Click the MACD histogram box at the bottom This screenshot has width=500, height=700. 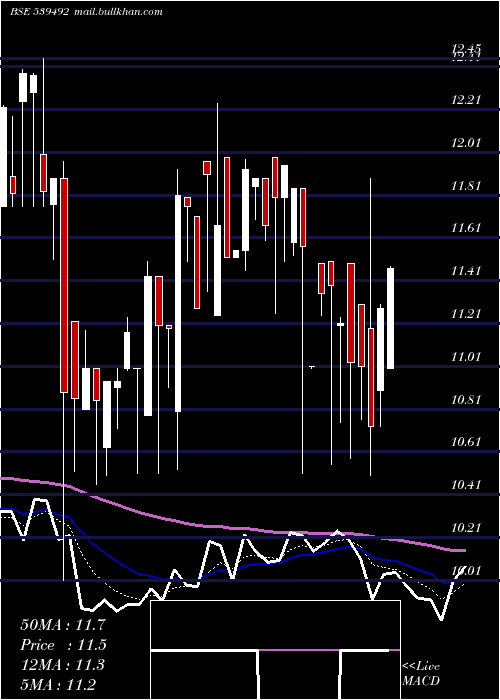click(275, 650)
